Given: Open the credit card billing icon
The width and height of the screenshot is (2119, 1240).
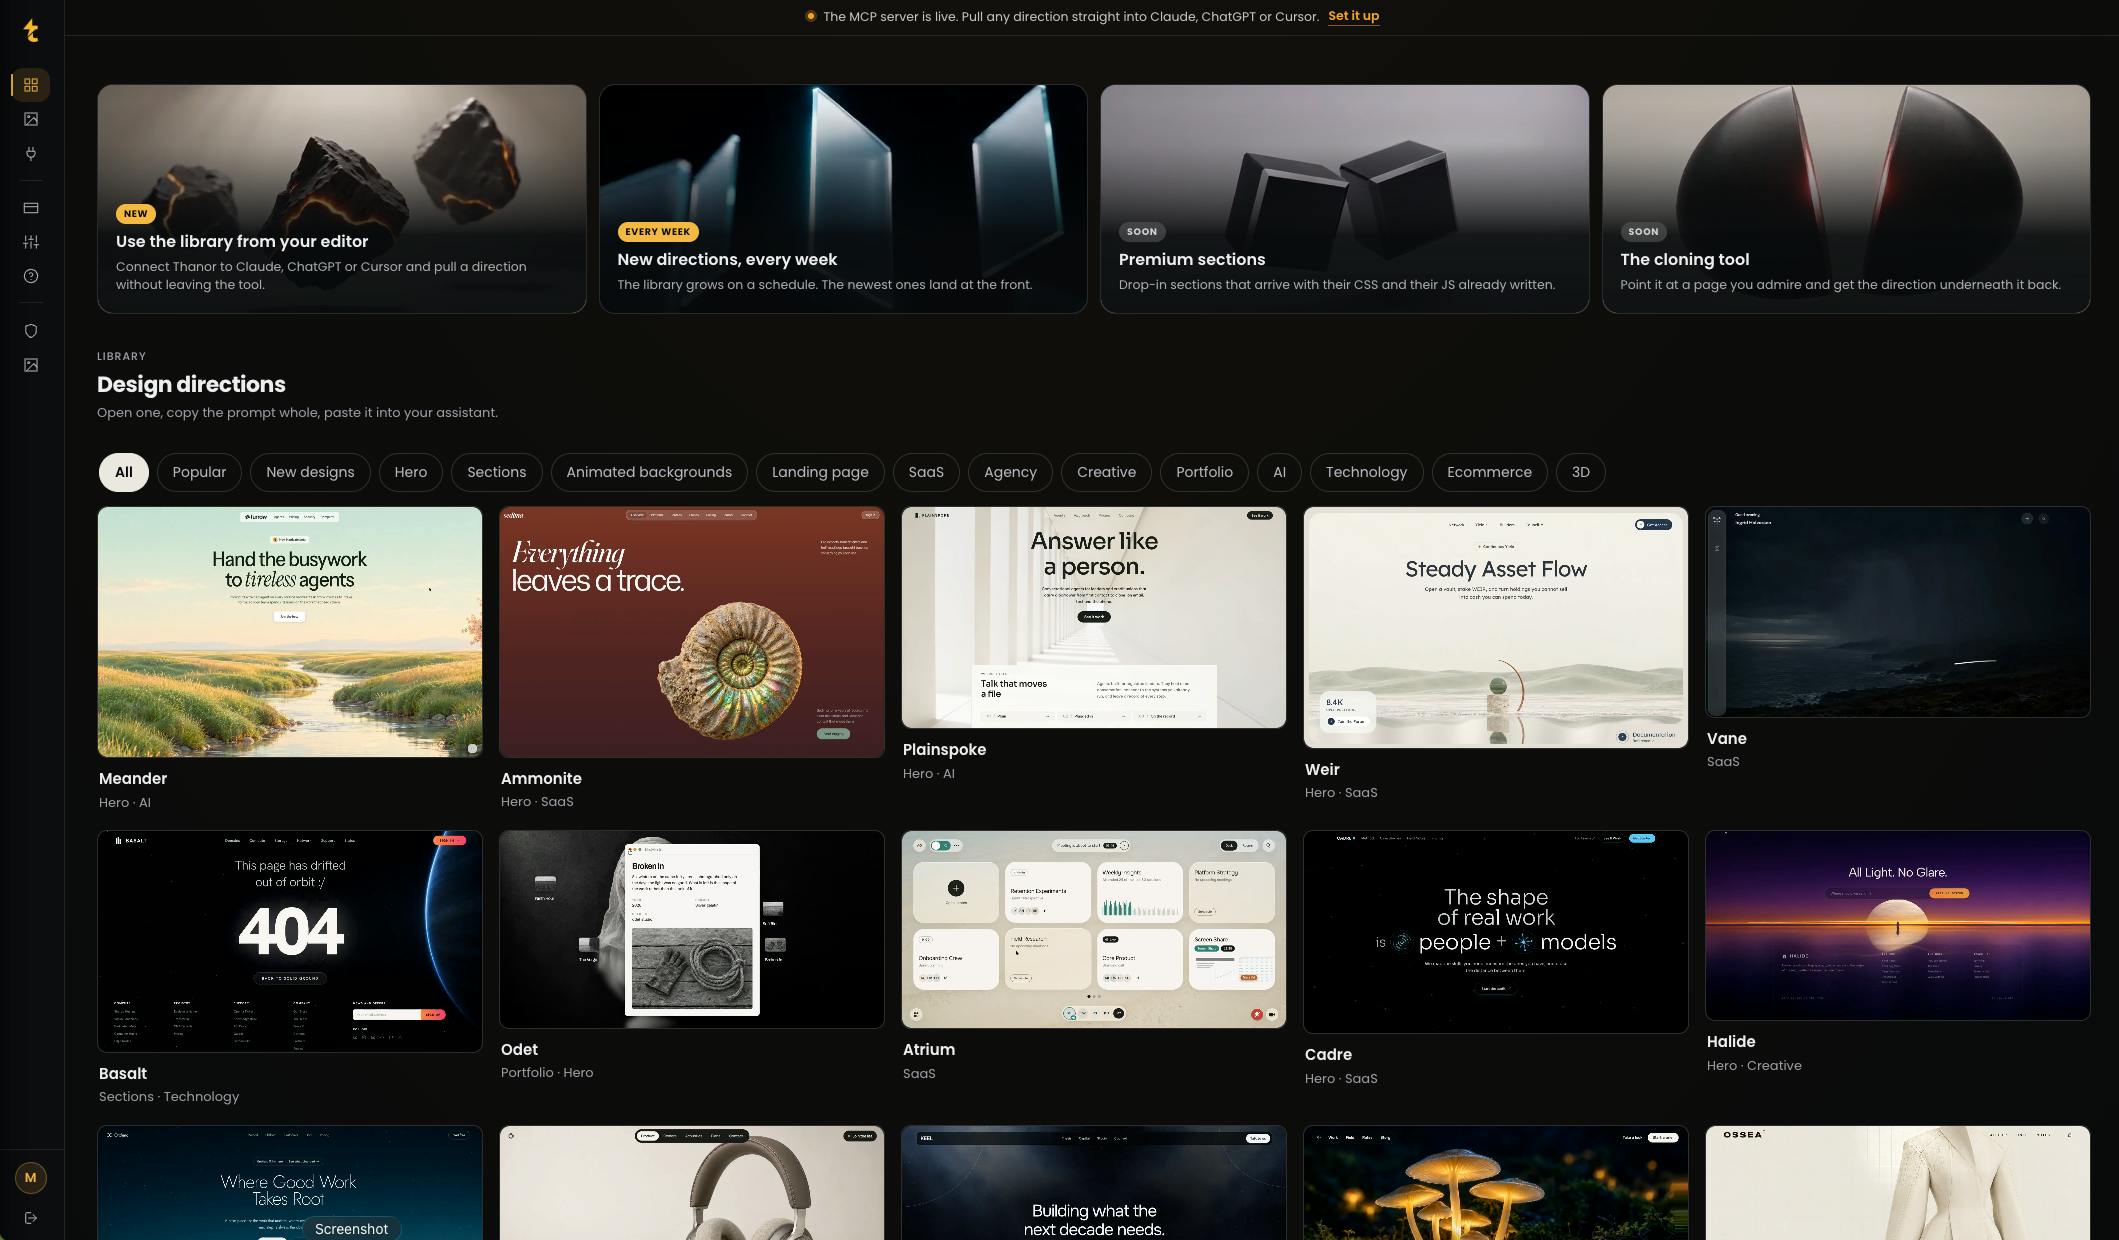Looking at the screenshot, I should click(x=31, y=208).
